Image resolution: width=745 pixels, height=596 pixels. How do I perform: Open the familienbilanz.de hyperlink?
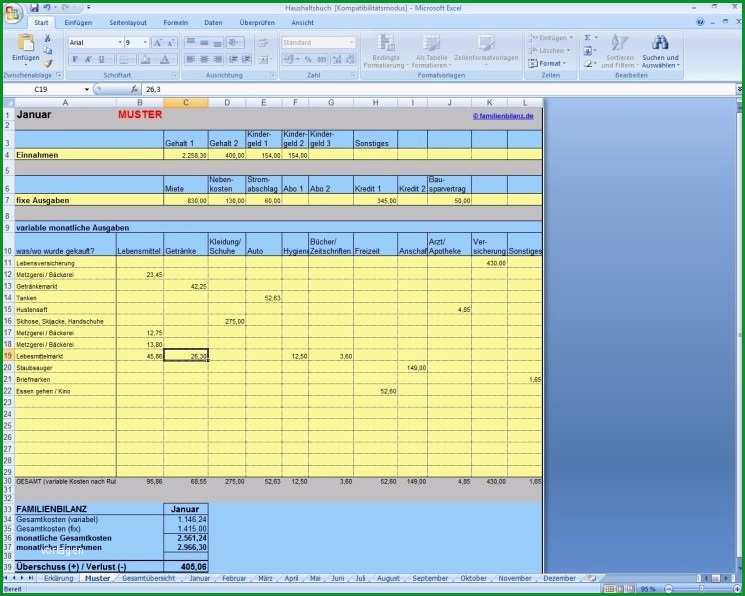(x=503, y=116)
